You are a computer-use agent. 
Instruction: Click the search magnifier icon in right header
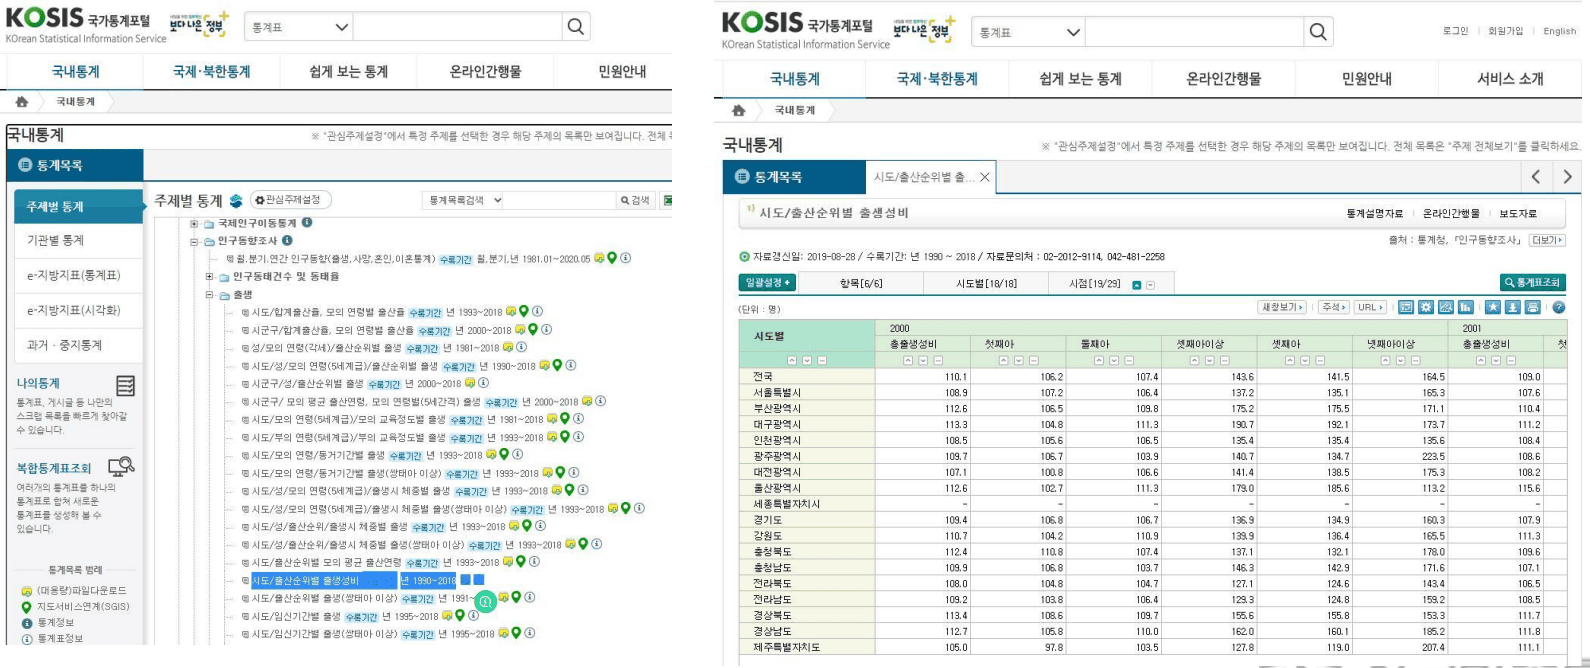1318,32
